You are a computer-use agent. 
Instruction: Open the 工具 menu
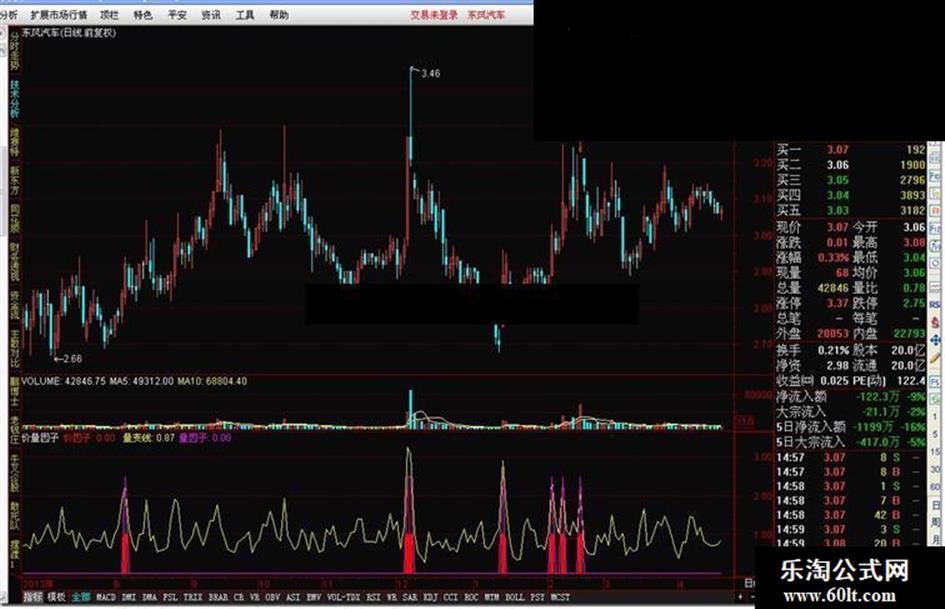pos(244,14)
